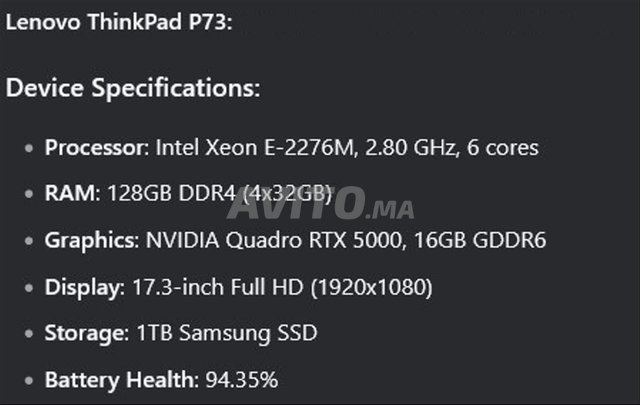Click the "Lenovo ThinkPad P73:" title text
The image size is (640, 405).
click(119, 23)
